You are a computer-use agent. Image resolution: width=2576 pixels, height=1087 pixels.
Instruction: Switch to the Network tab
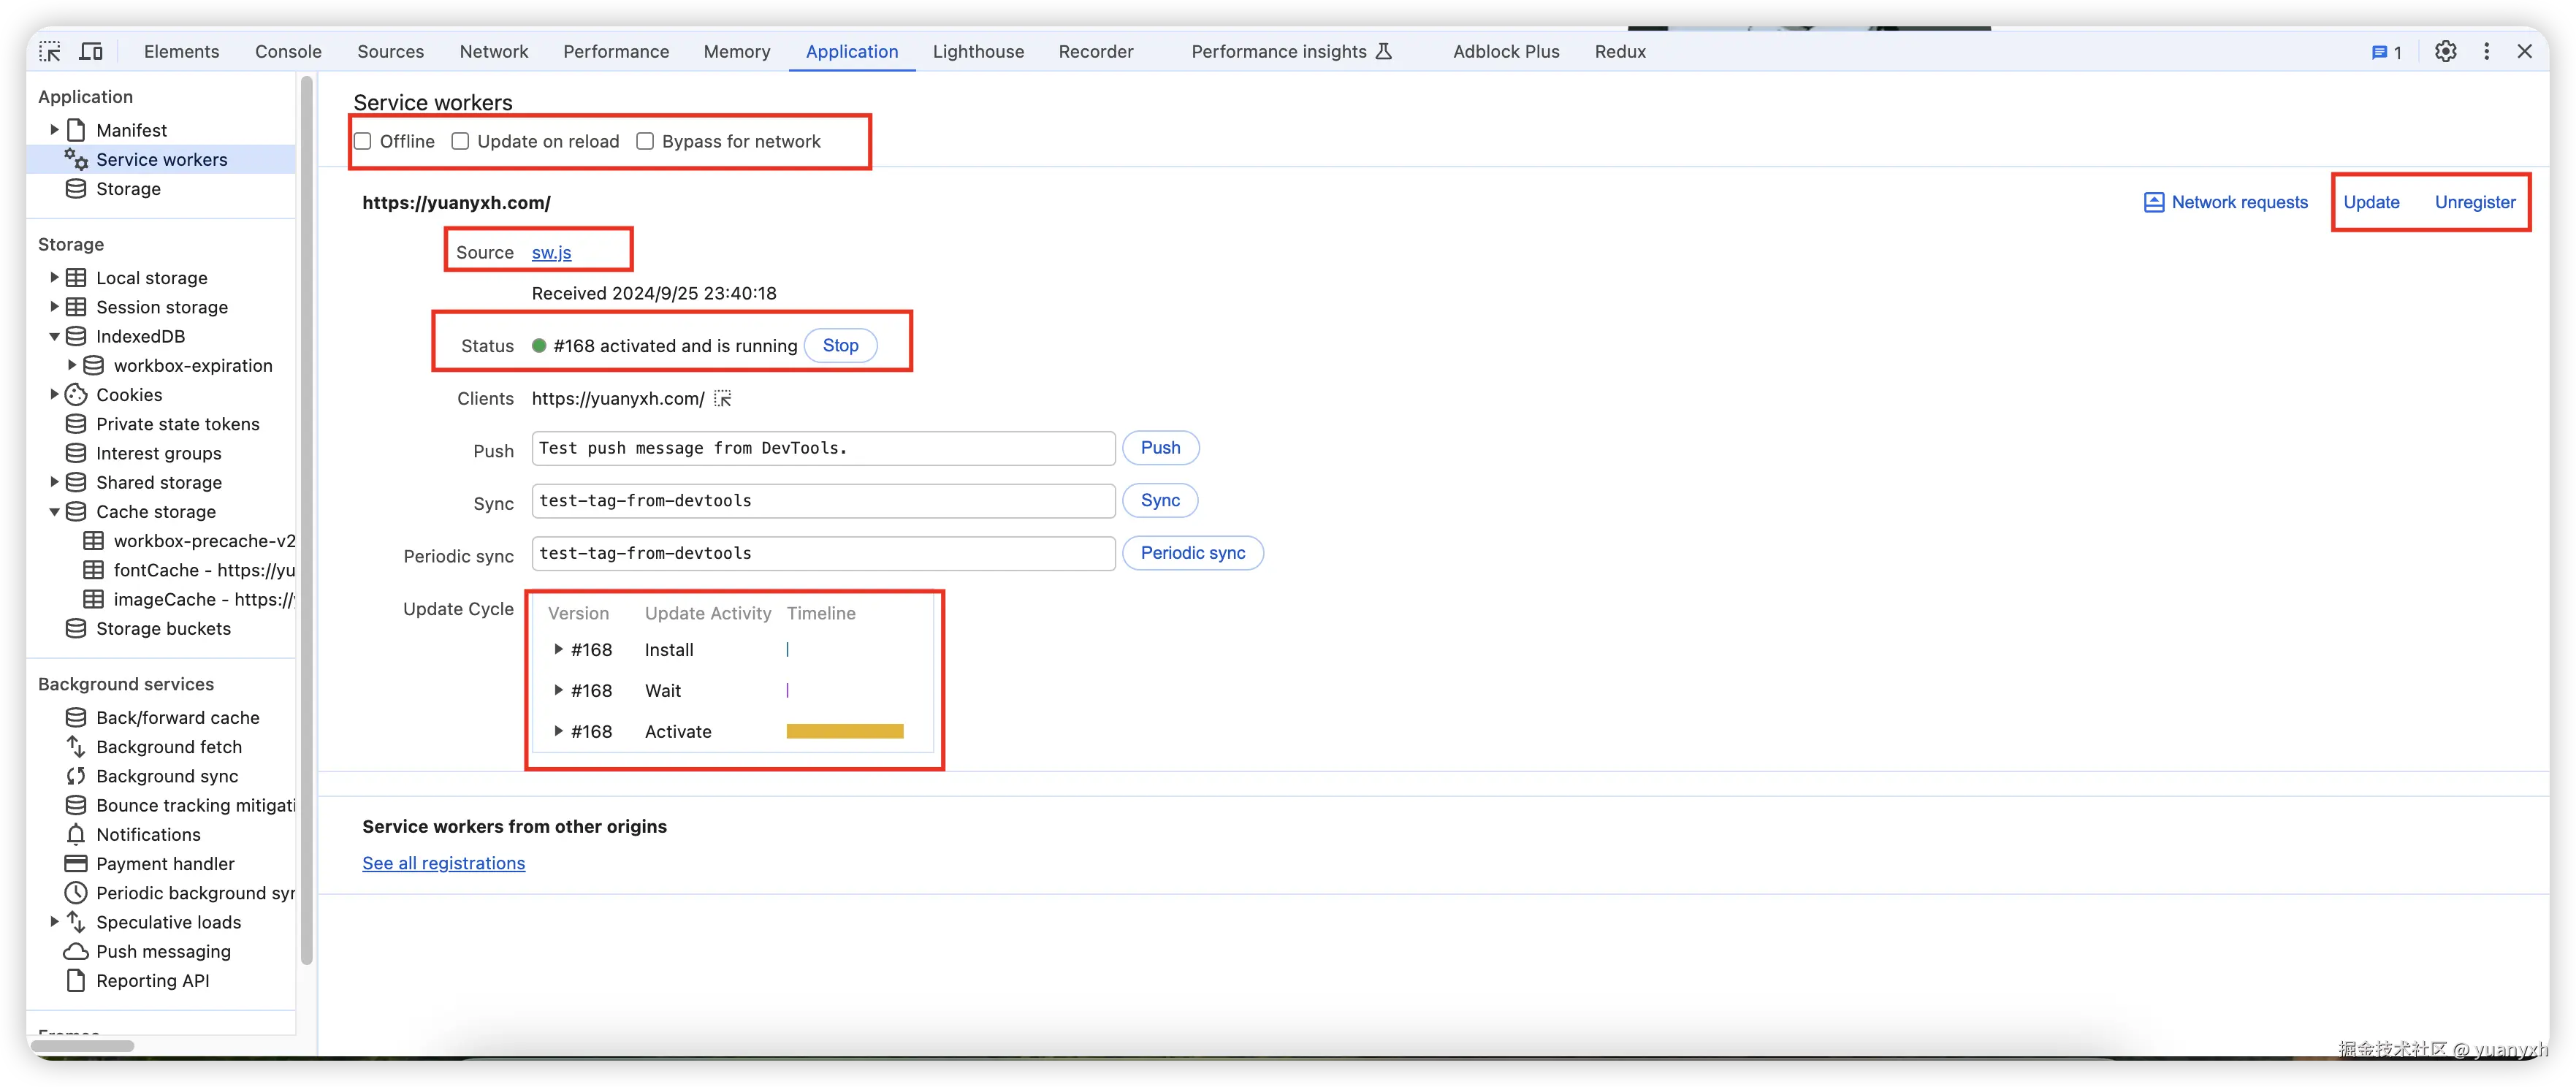(493, 51)
